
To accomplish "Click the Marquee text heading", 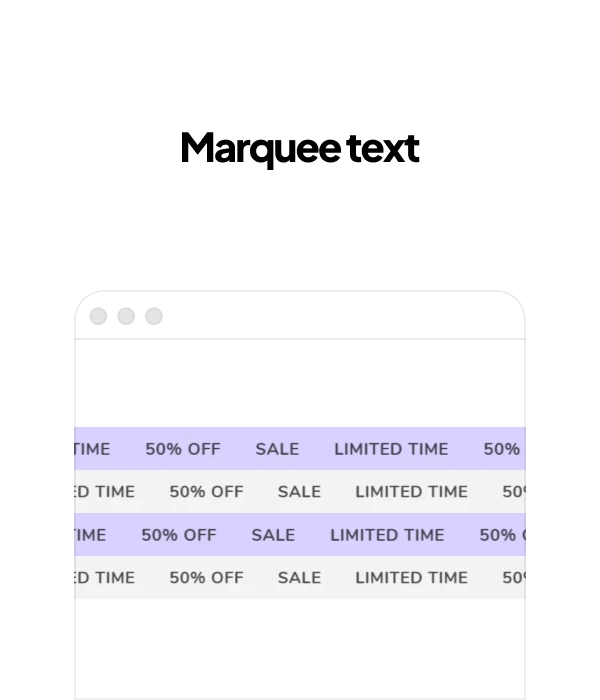I will [300, 148].
